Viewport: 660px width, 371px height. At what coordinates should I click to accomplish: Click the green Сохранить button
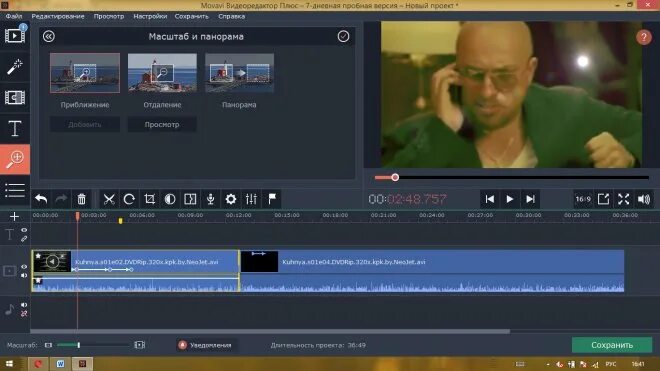pyautogui.click(x=612, y=345)
